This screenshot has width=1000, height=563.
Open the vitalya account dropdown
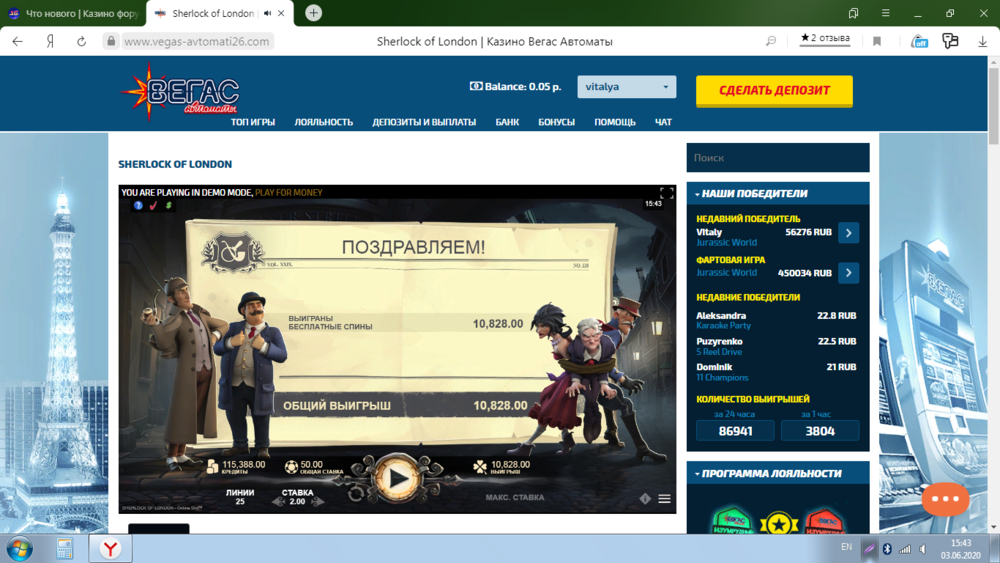point(627,87)
